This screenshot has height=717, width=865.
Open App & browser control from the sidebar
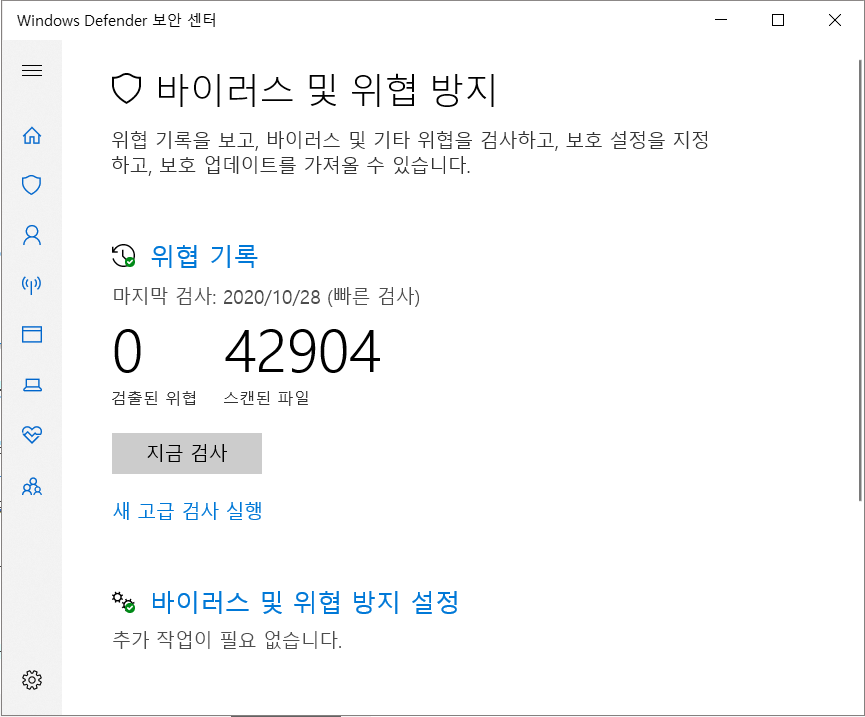click(x=31, y=335)
